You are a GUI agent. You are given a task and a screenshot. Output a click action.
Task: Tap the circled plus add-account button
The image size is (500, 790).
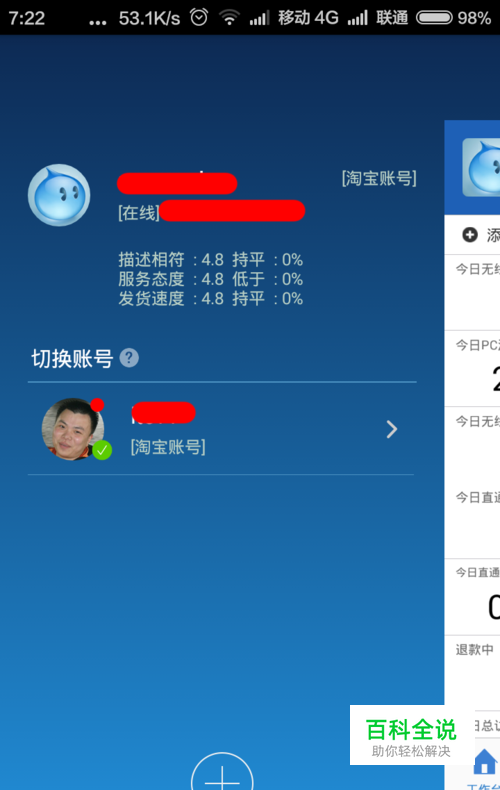[222, 771]
